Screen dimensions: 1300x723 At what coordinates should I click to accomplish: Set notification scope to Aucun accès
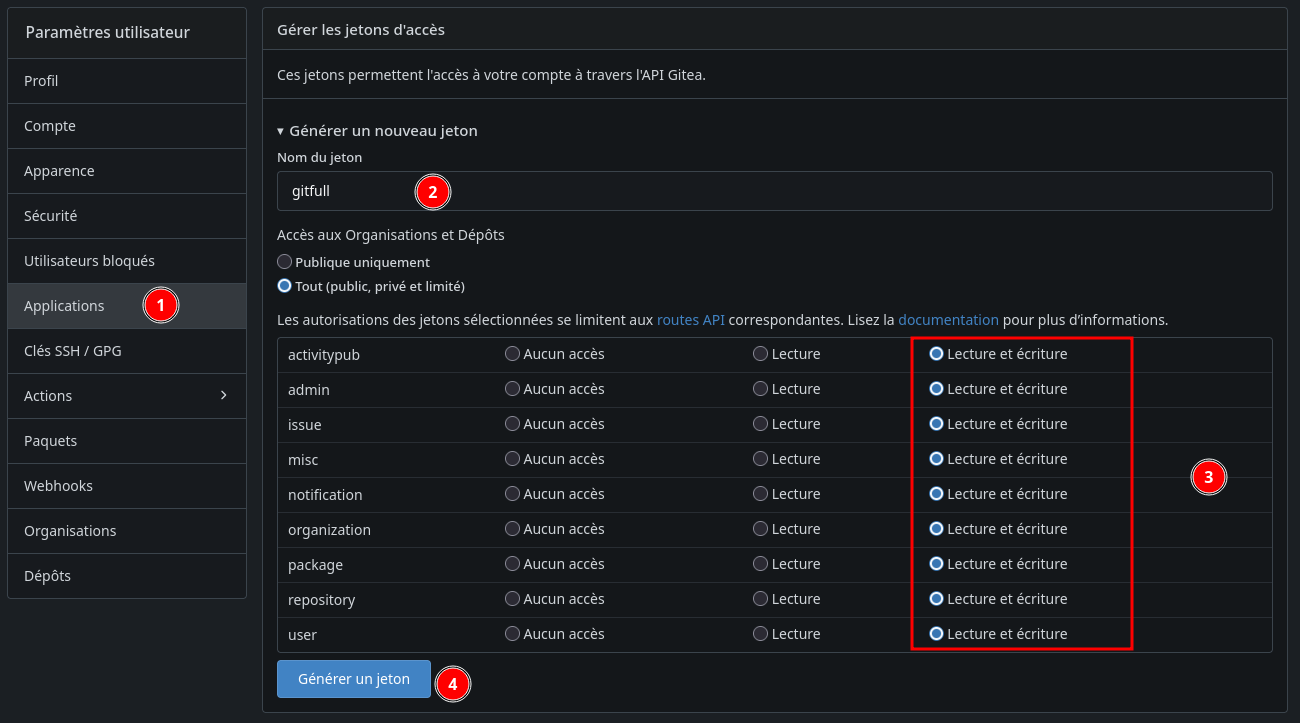[x=513, y=494]
